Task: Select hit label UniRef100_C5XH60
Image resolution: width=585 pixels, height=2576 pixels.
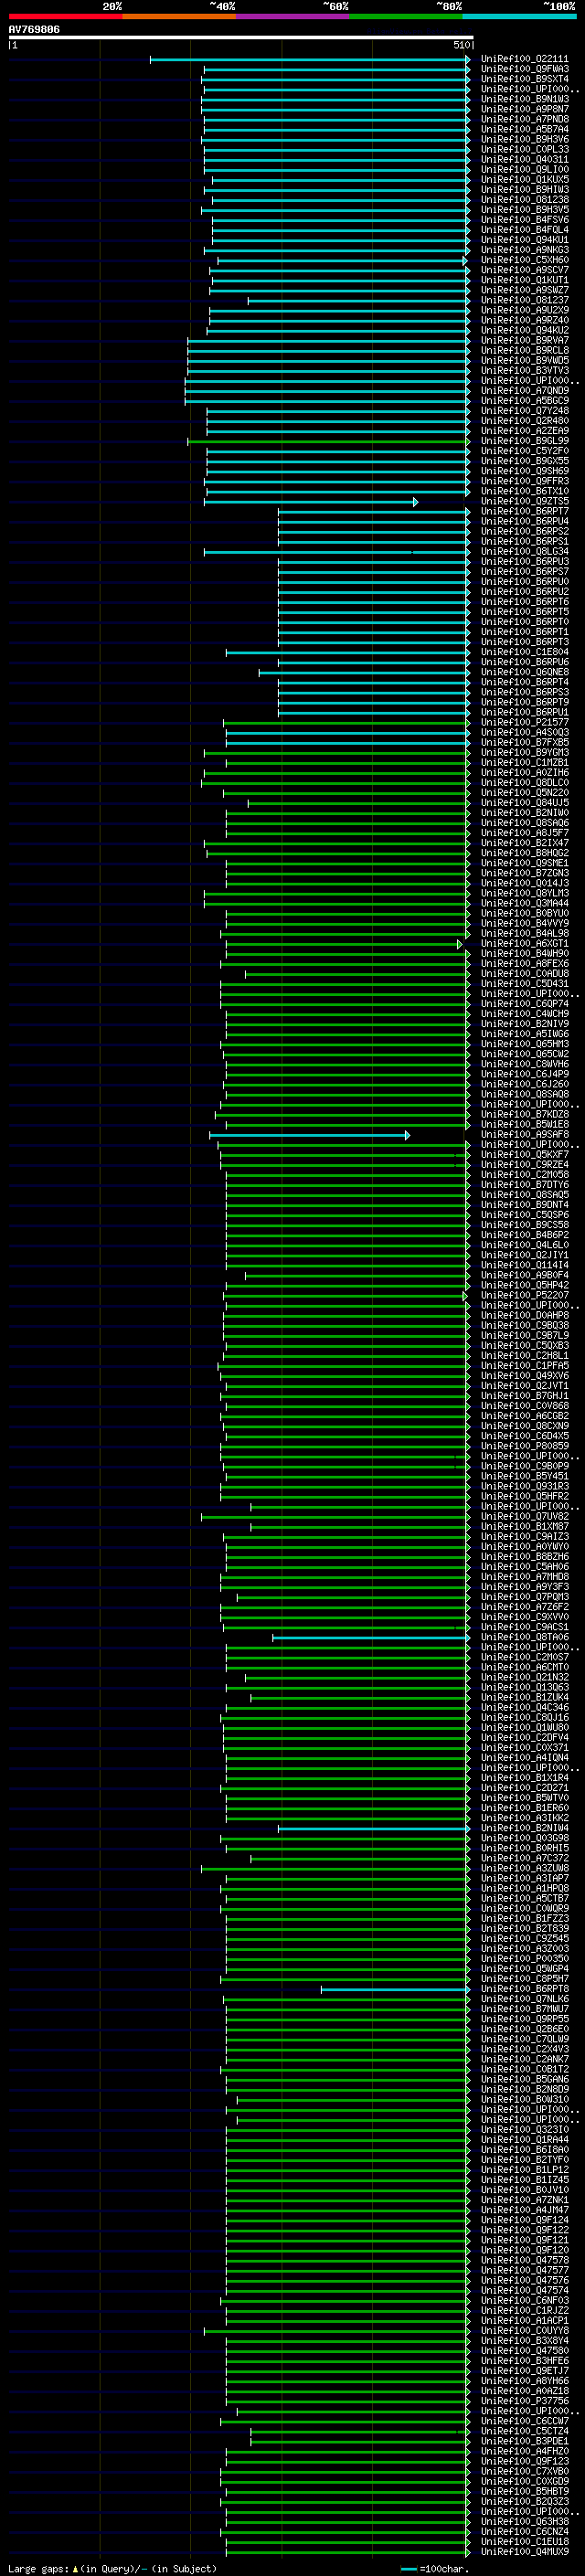Action: click(525, 260)
